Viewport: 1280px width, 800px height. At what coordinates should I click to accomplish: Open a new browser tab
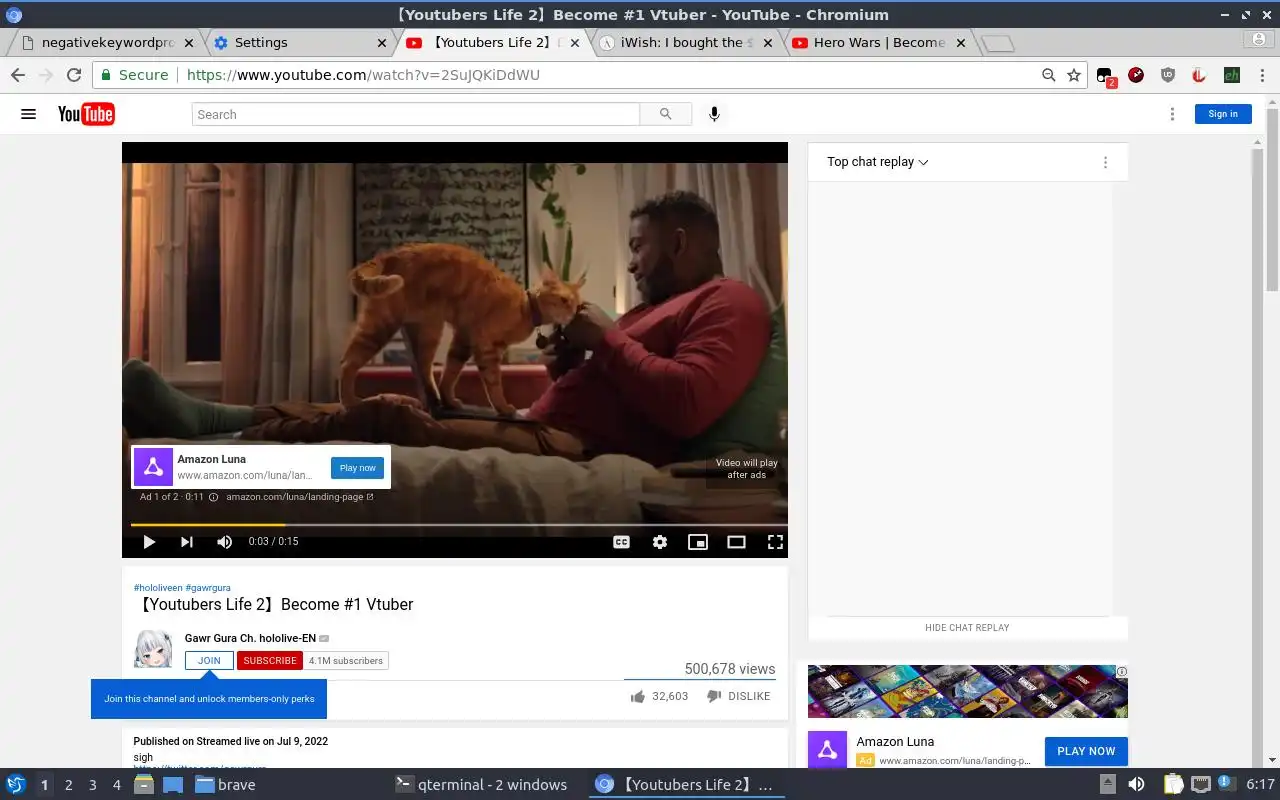click(x=997, y=44)
